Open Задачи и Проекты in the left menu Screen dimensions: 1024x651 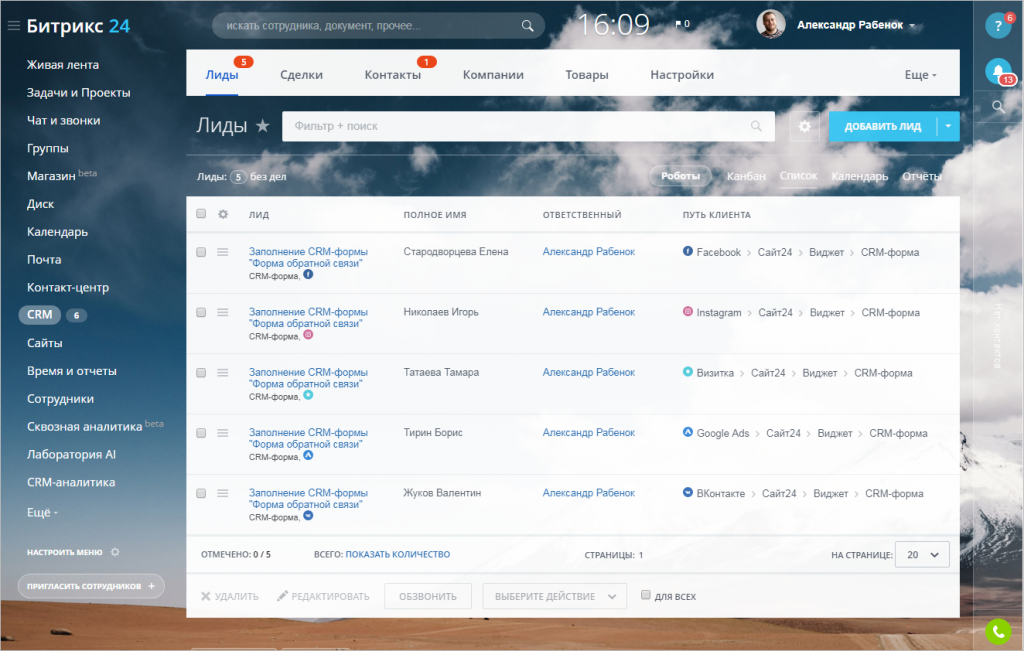click(x=78, y=93)
